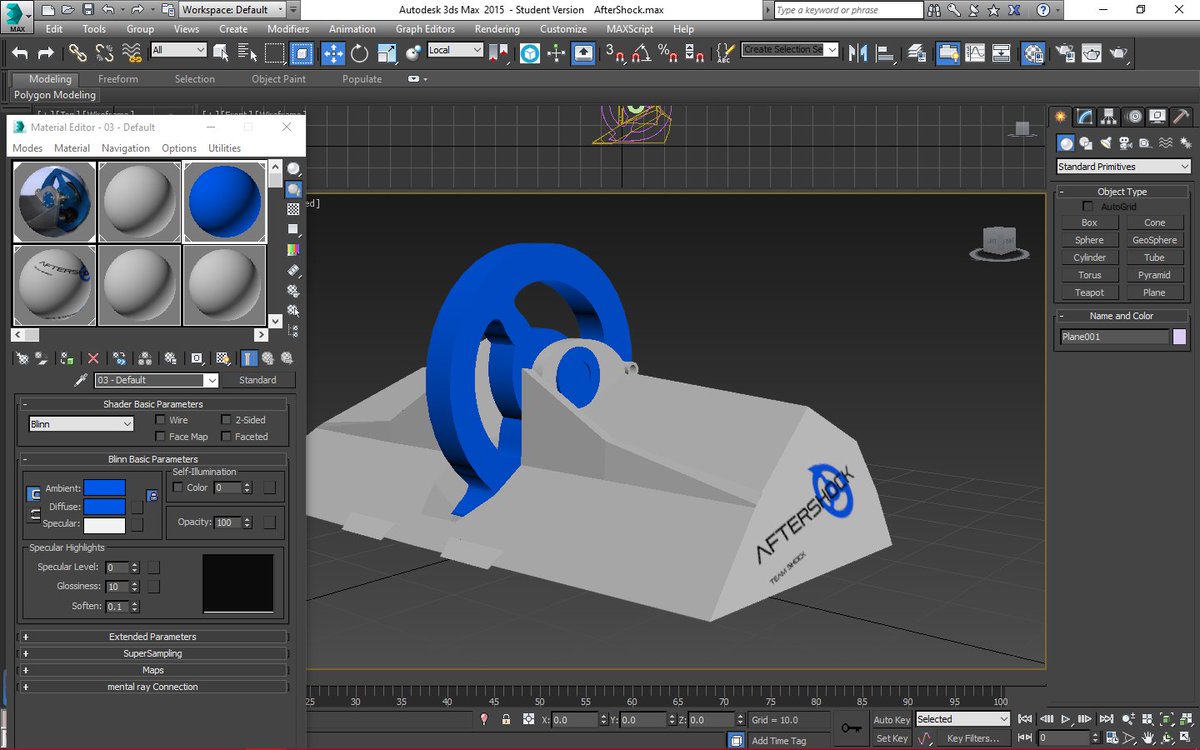The image size is (1200, 750).
Task: Select the Select and Move tool
Action: click(x=332, y=53)
